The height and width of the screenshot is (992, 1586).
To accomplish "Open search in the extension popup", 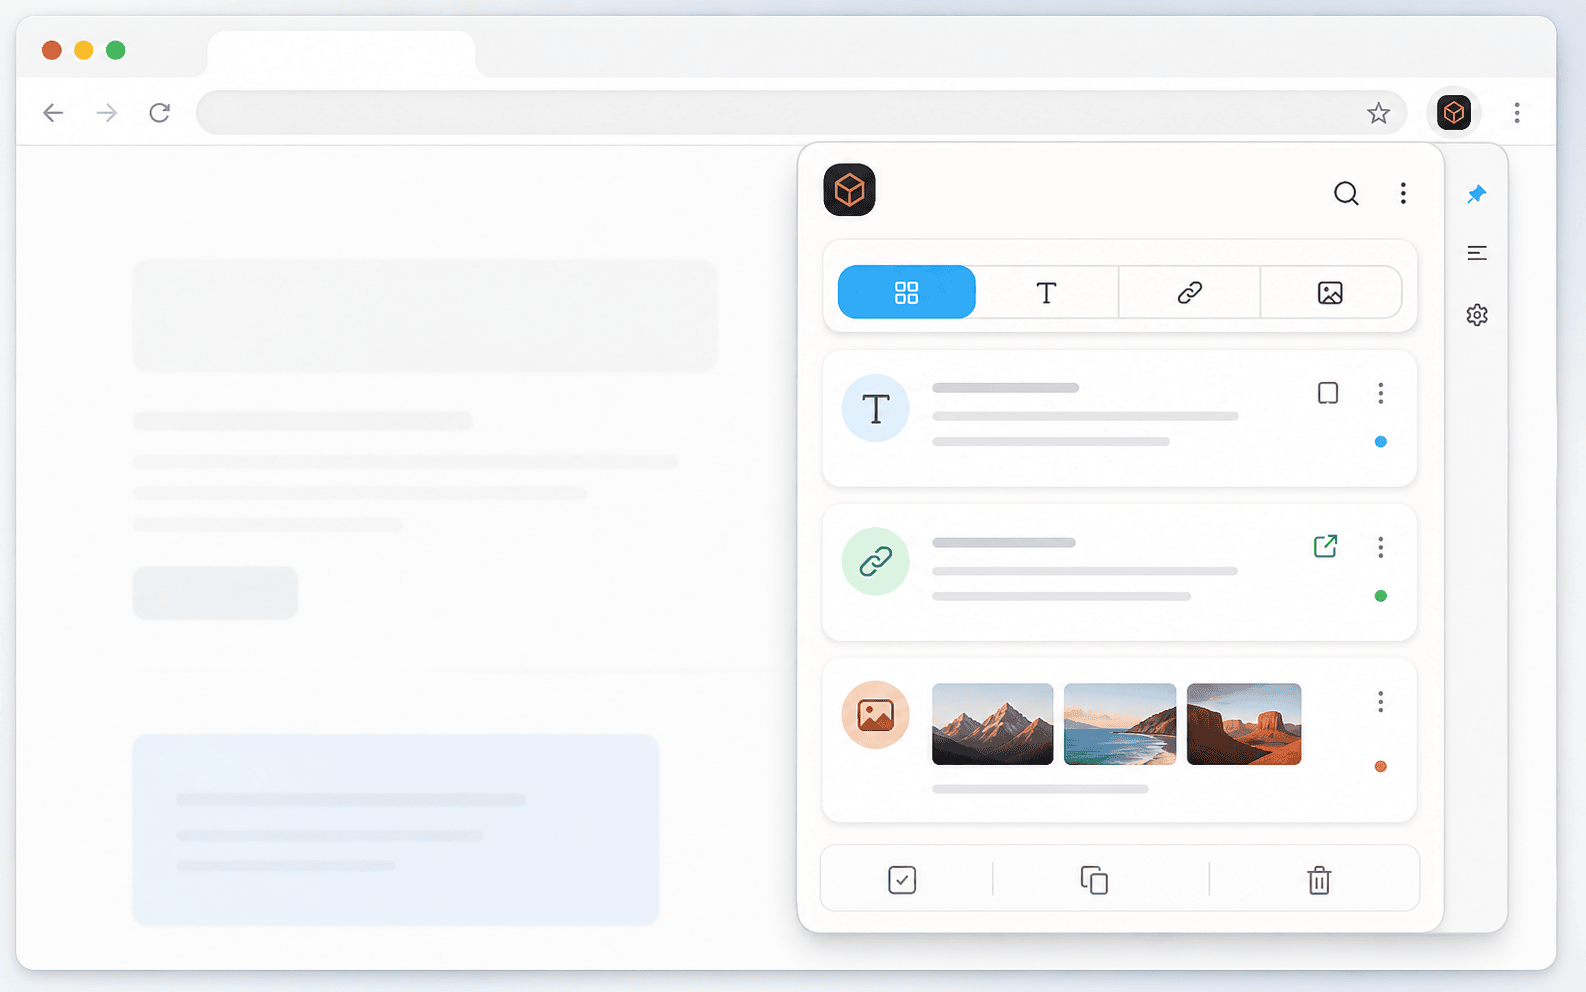I will (x=1346, y=193).
